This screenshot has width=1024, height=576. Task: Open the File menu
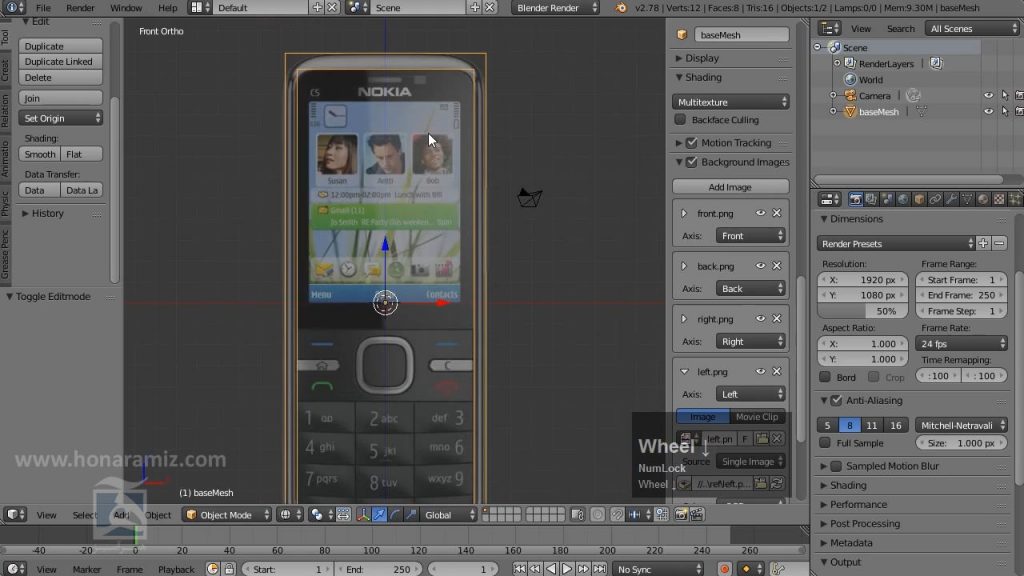point(43,8)
